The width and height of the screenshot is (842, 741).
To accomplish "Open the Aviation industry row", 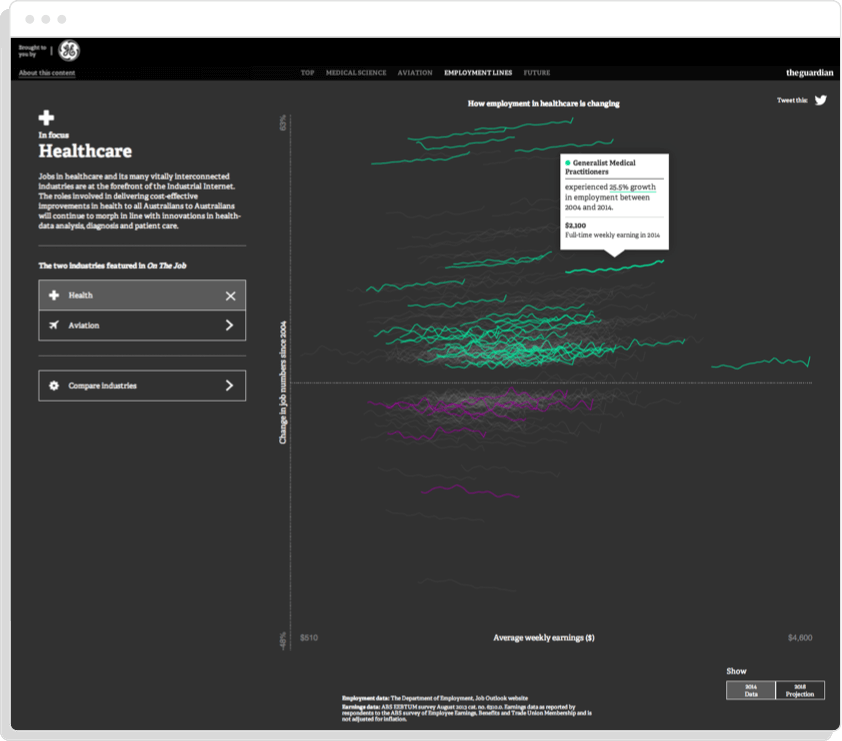I will (140, 326).
